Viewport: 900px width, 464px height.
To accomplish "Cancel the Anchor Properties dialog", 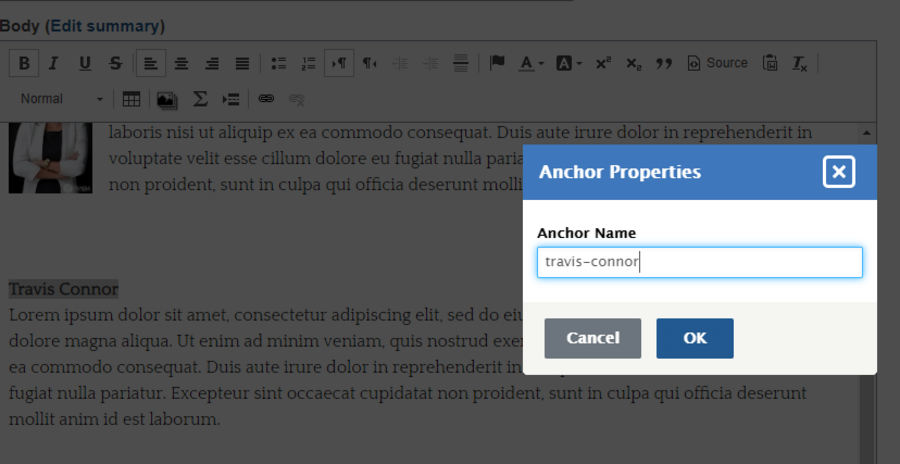I will pyautogui.click(x=592, y=338).
